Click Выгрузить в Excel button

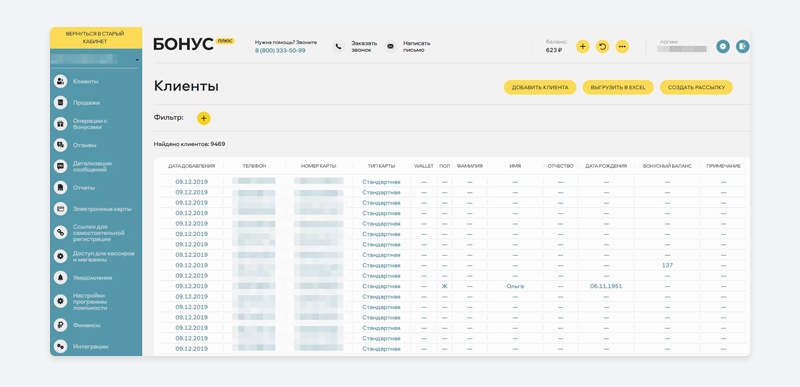click(618, 87)
